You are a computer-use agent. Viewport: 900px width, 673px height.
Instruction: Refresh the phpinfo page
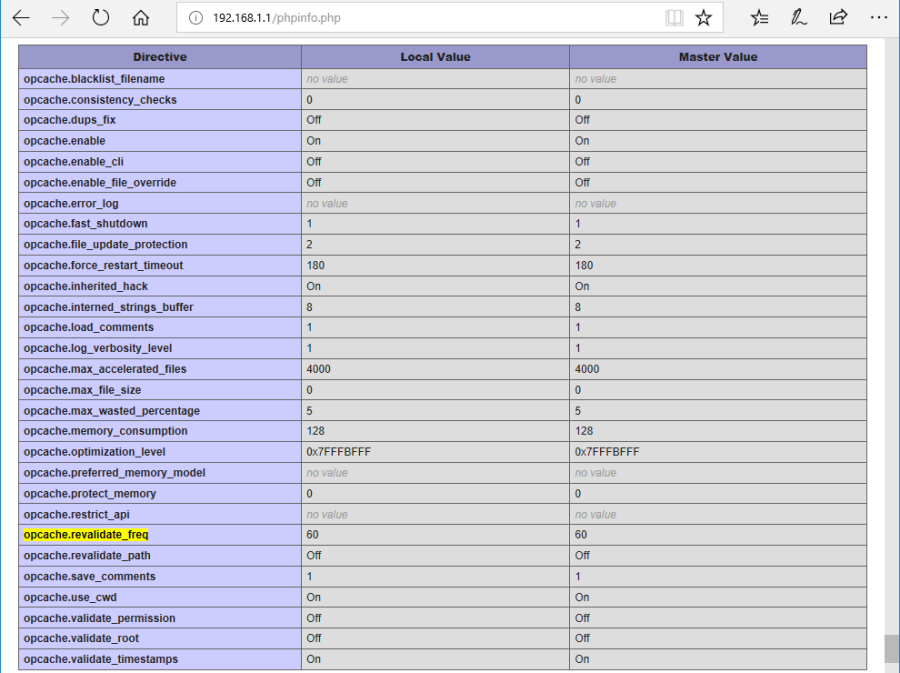[100, 18]
